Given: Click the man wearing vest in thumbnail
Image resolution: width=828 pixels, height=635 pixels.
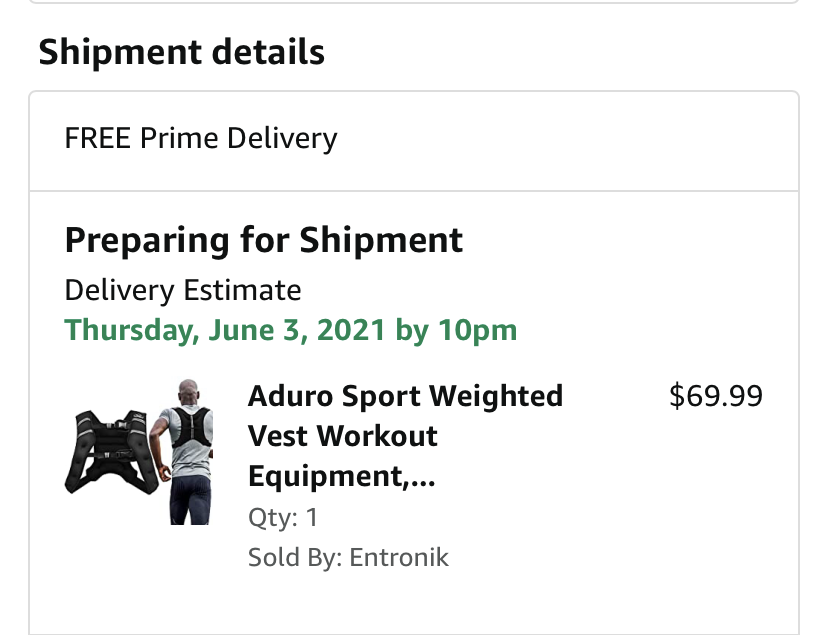Looking at the screenshot, I should (183, 452).
